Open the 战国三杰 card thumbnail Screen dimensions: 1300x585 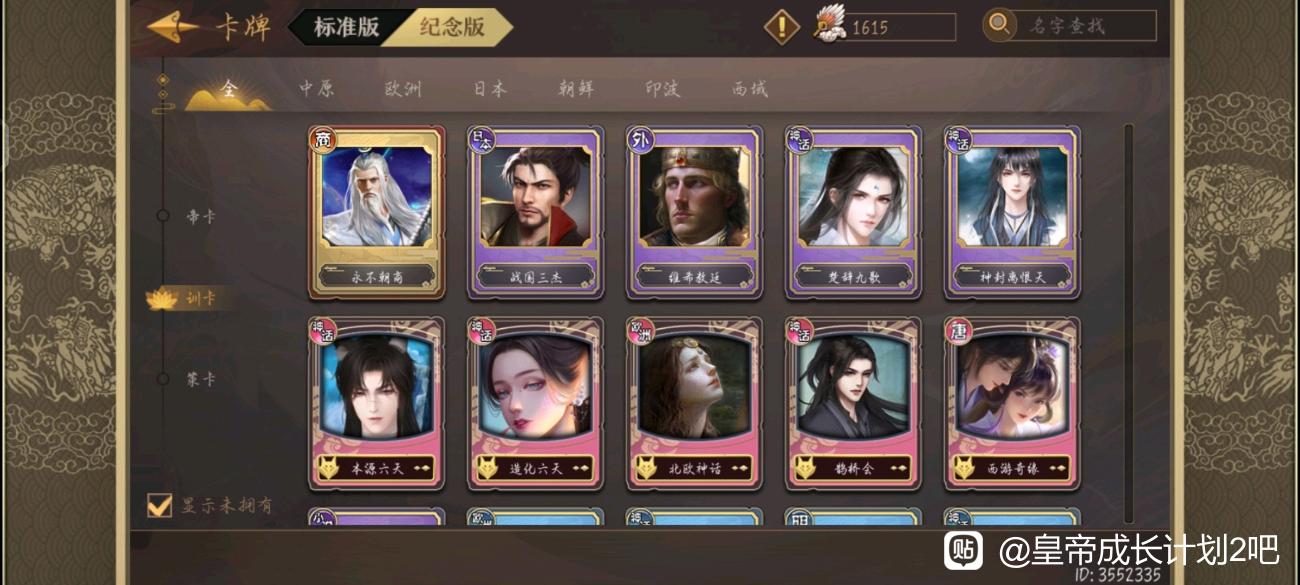click(x=536, y=211)
